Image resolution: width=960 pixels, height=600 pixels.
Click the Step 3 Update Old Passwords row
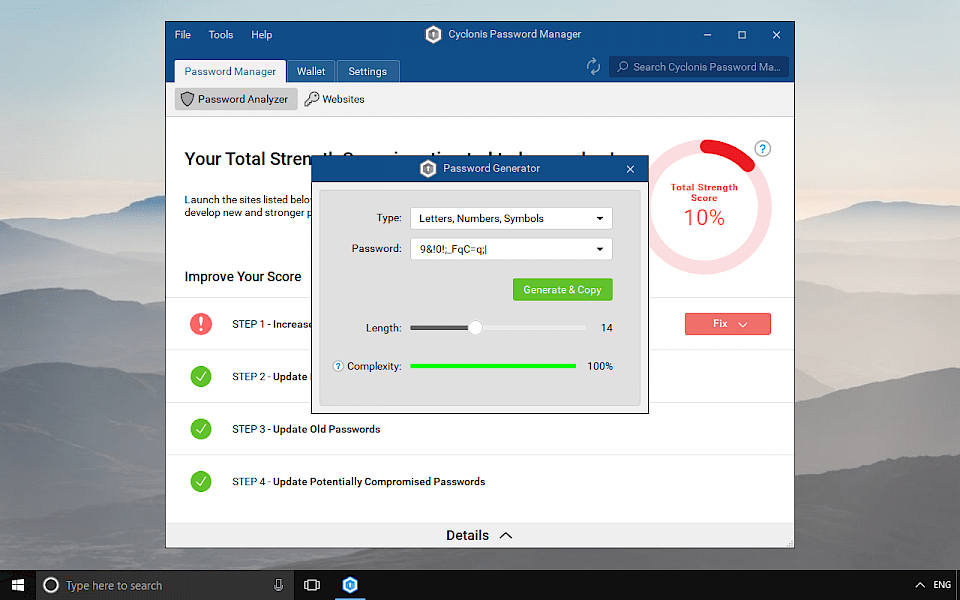tap(480, 429)
